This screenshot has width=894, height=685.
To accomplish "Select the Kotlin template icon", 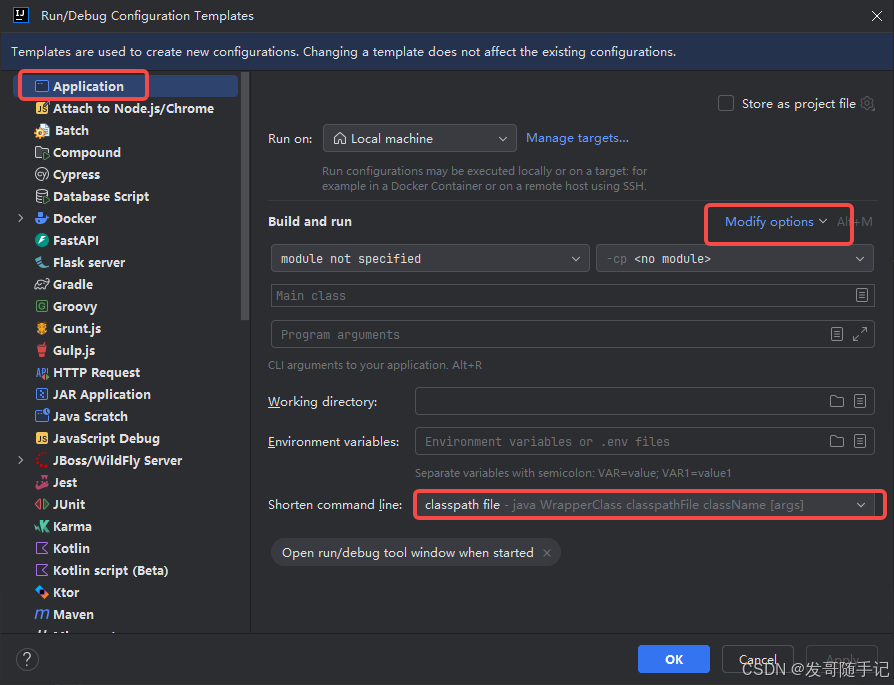I will (x=42, y=548).
